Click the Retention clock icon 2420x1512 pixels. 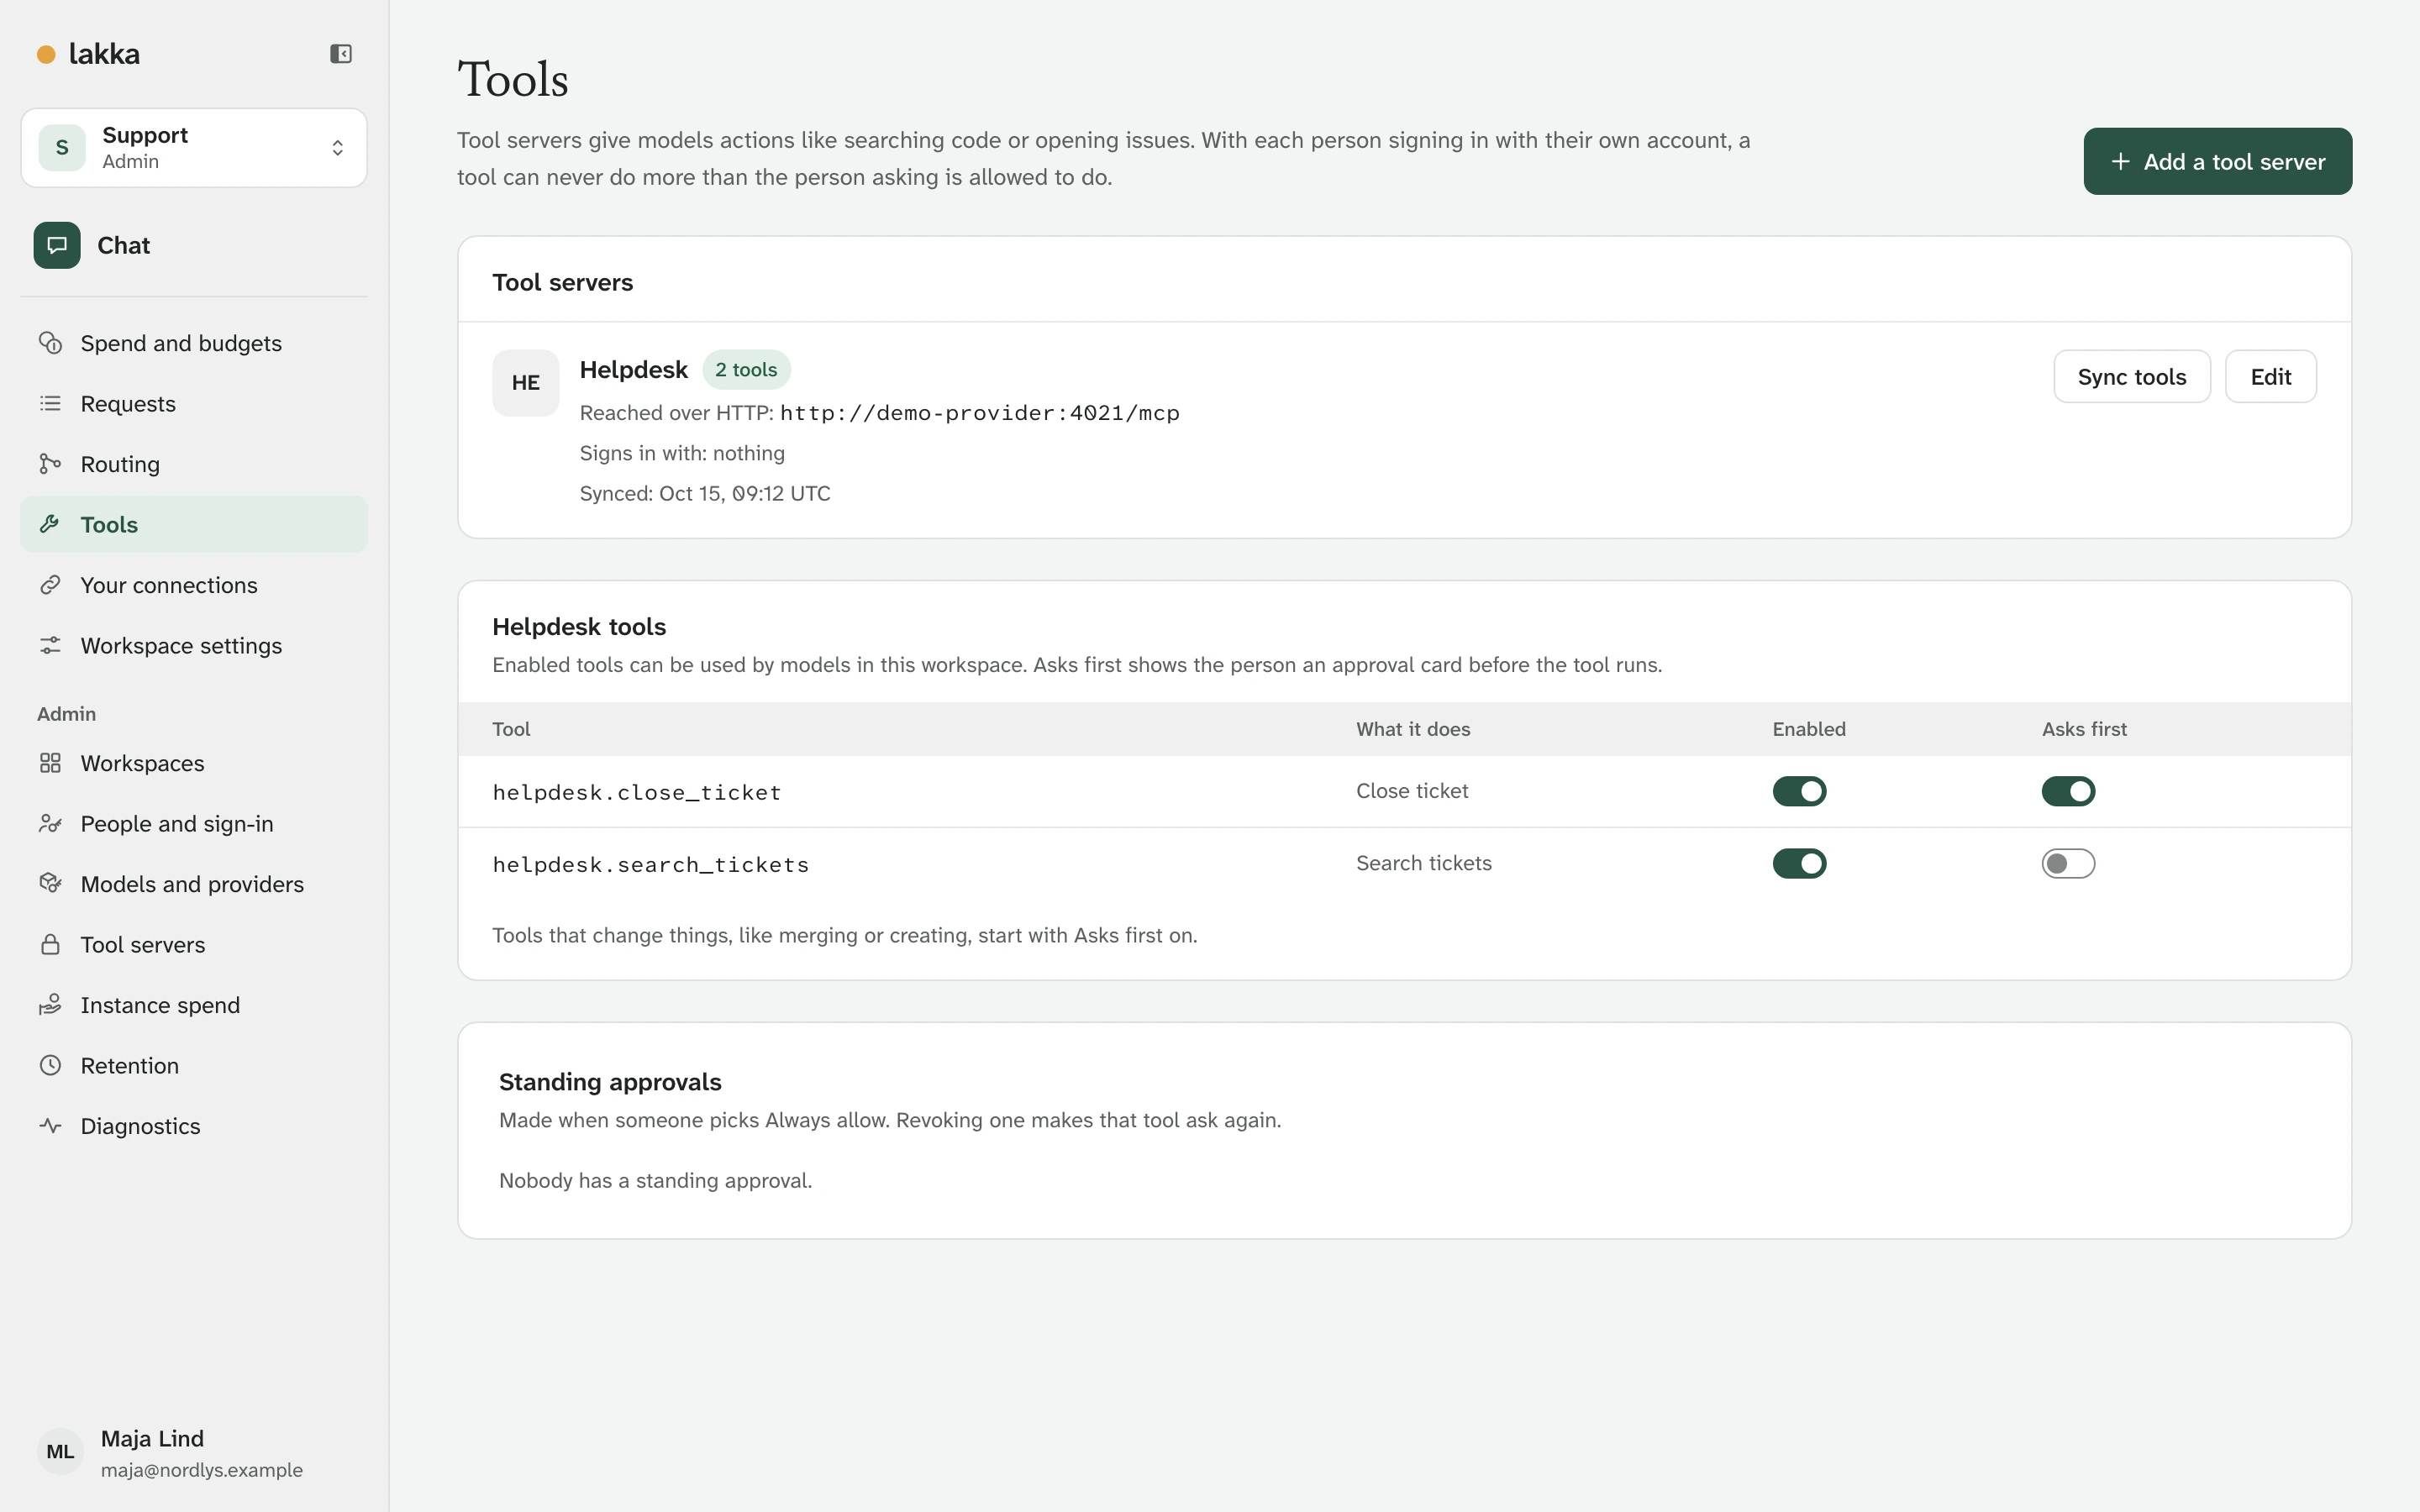tap(50, 1066)
